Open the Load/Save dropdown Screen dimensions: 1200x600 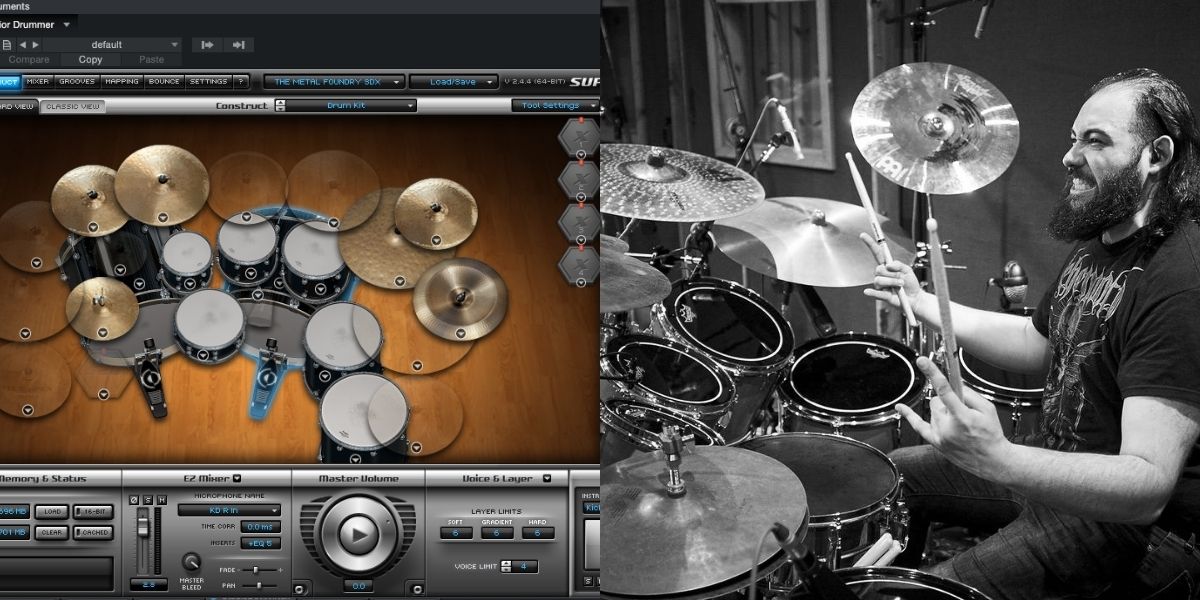[455, 82]
